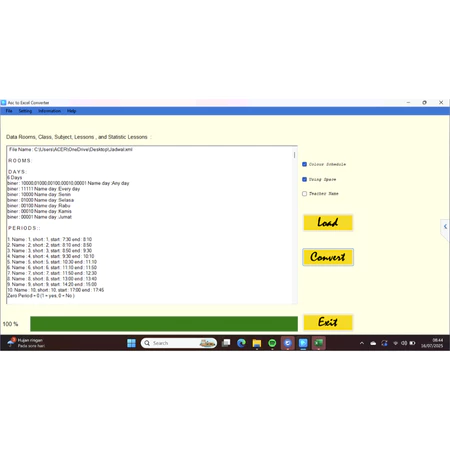Screen dimensions: 450x450
Task: Open Spotify from the taskbar
Action: 272,343
